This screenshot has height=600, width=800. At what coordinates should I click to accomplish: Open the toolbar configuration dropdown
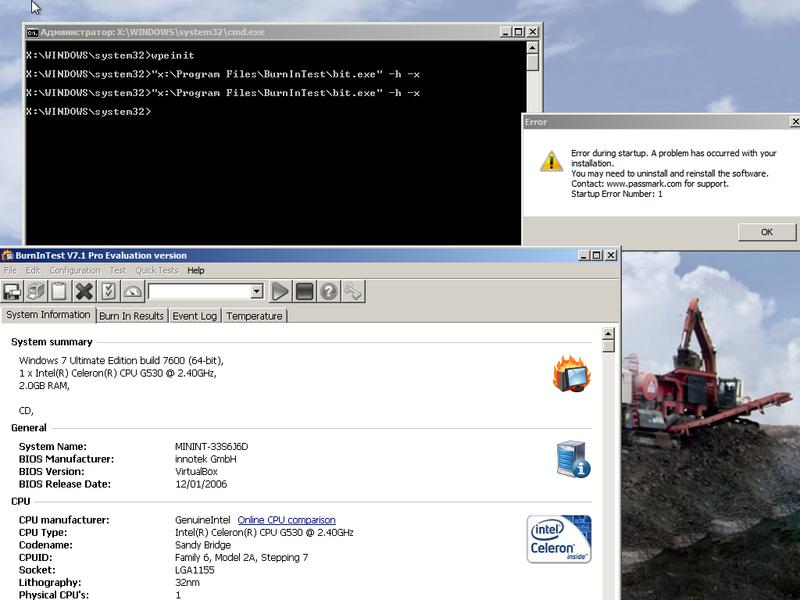point(257,291)
